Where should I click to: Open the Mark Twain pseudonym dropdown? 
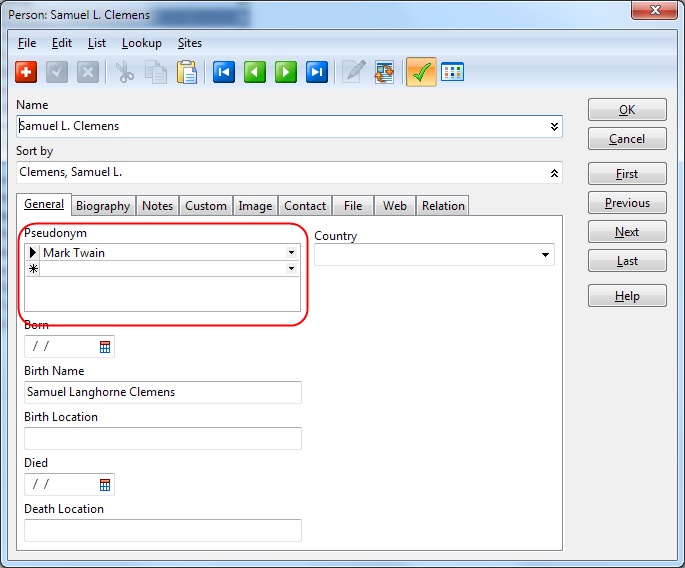[x=291, y=253]
